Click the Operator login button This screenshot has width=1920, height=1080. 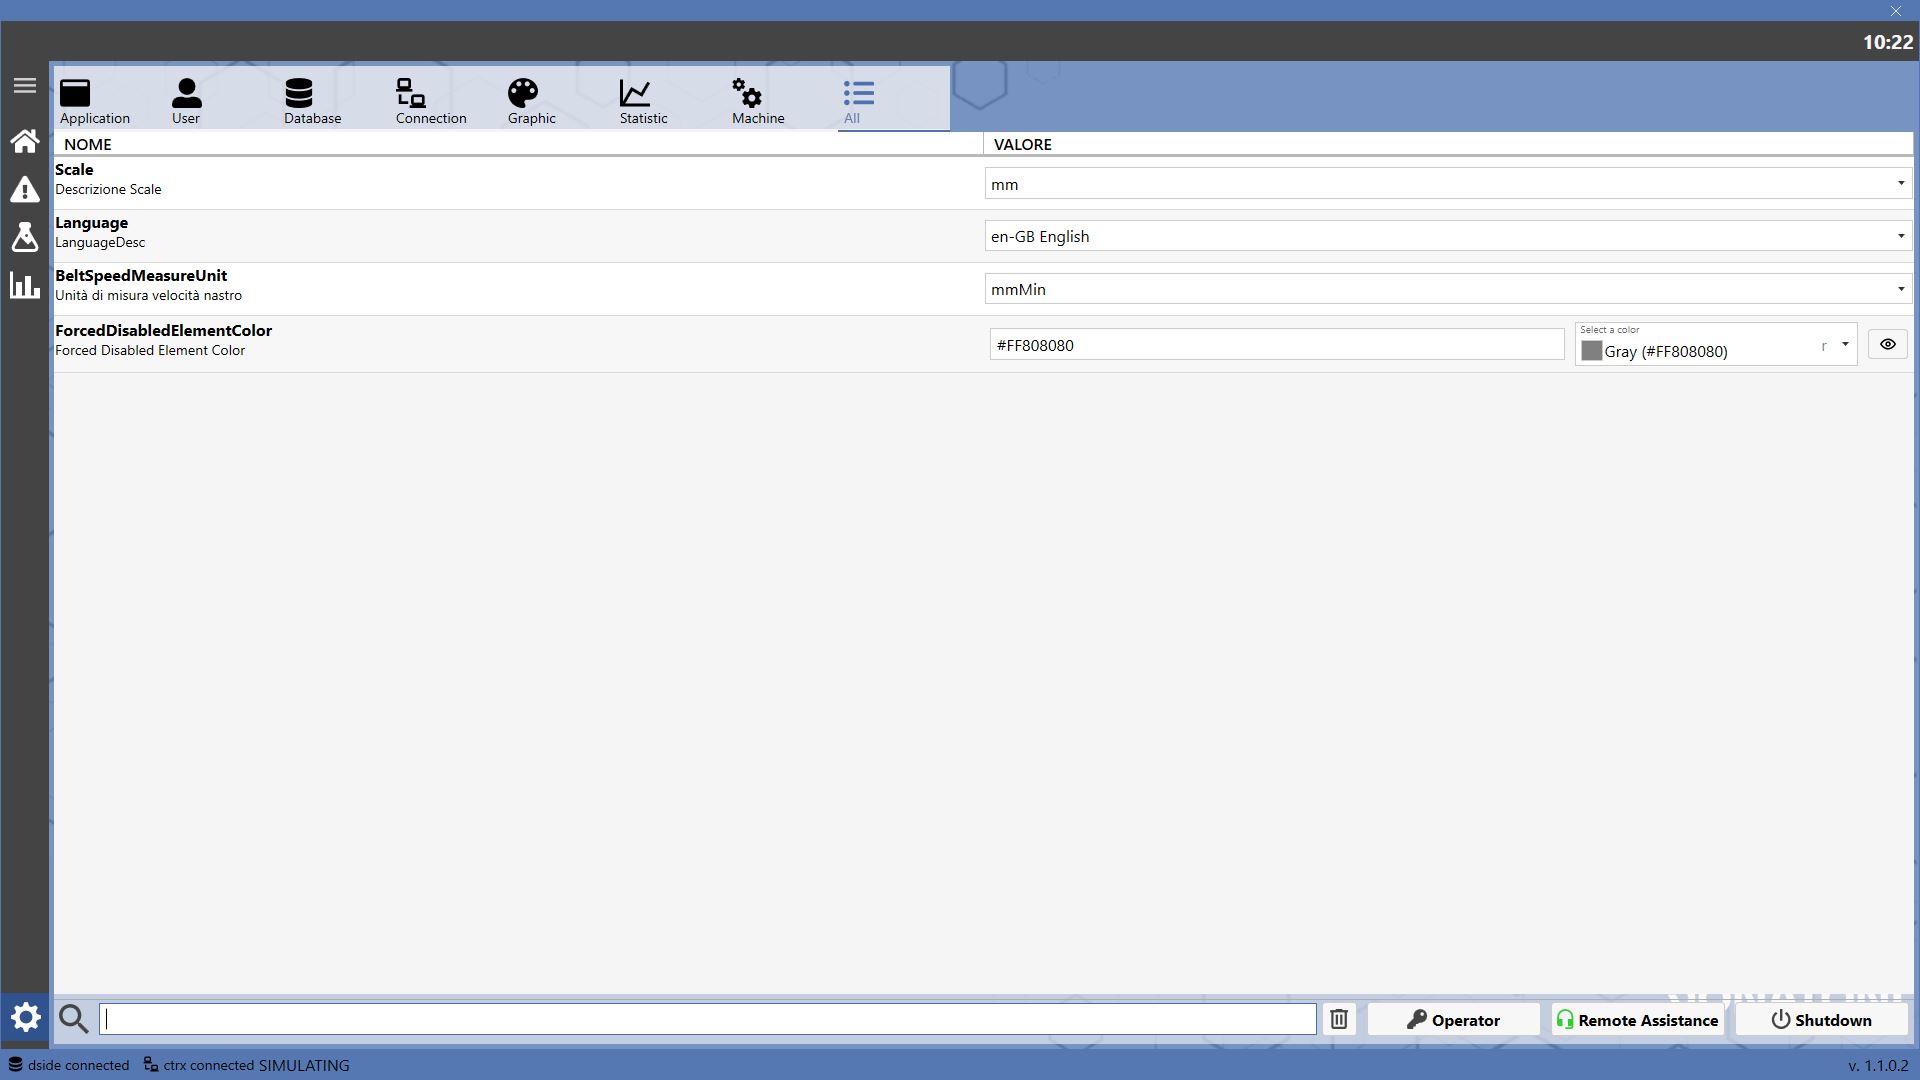1453,1019
